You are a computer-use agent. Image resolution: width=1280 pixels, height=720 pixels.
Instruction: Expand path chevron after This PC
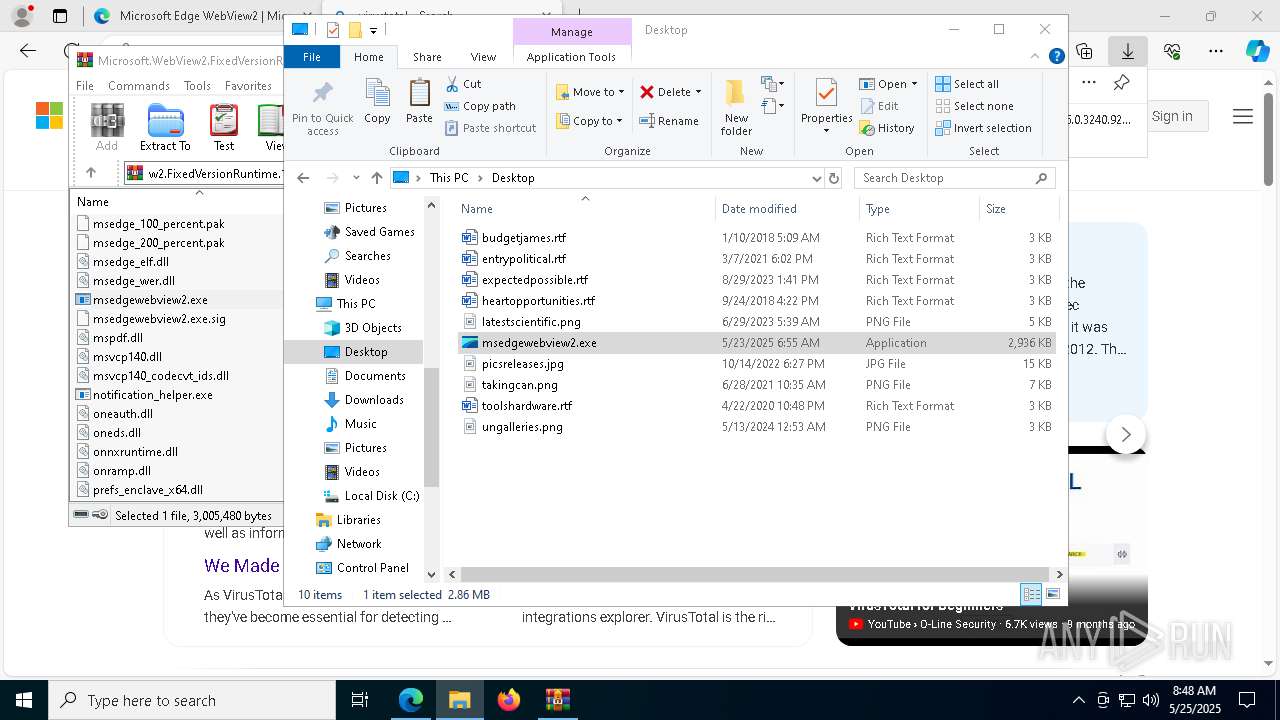[x=480, y=178]
